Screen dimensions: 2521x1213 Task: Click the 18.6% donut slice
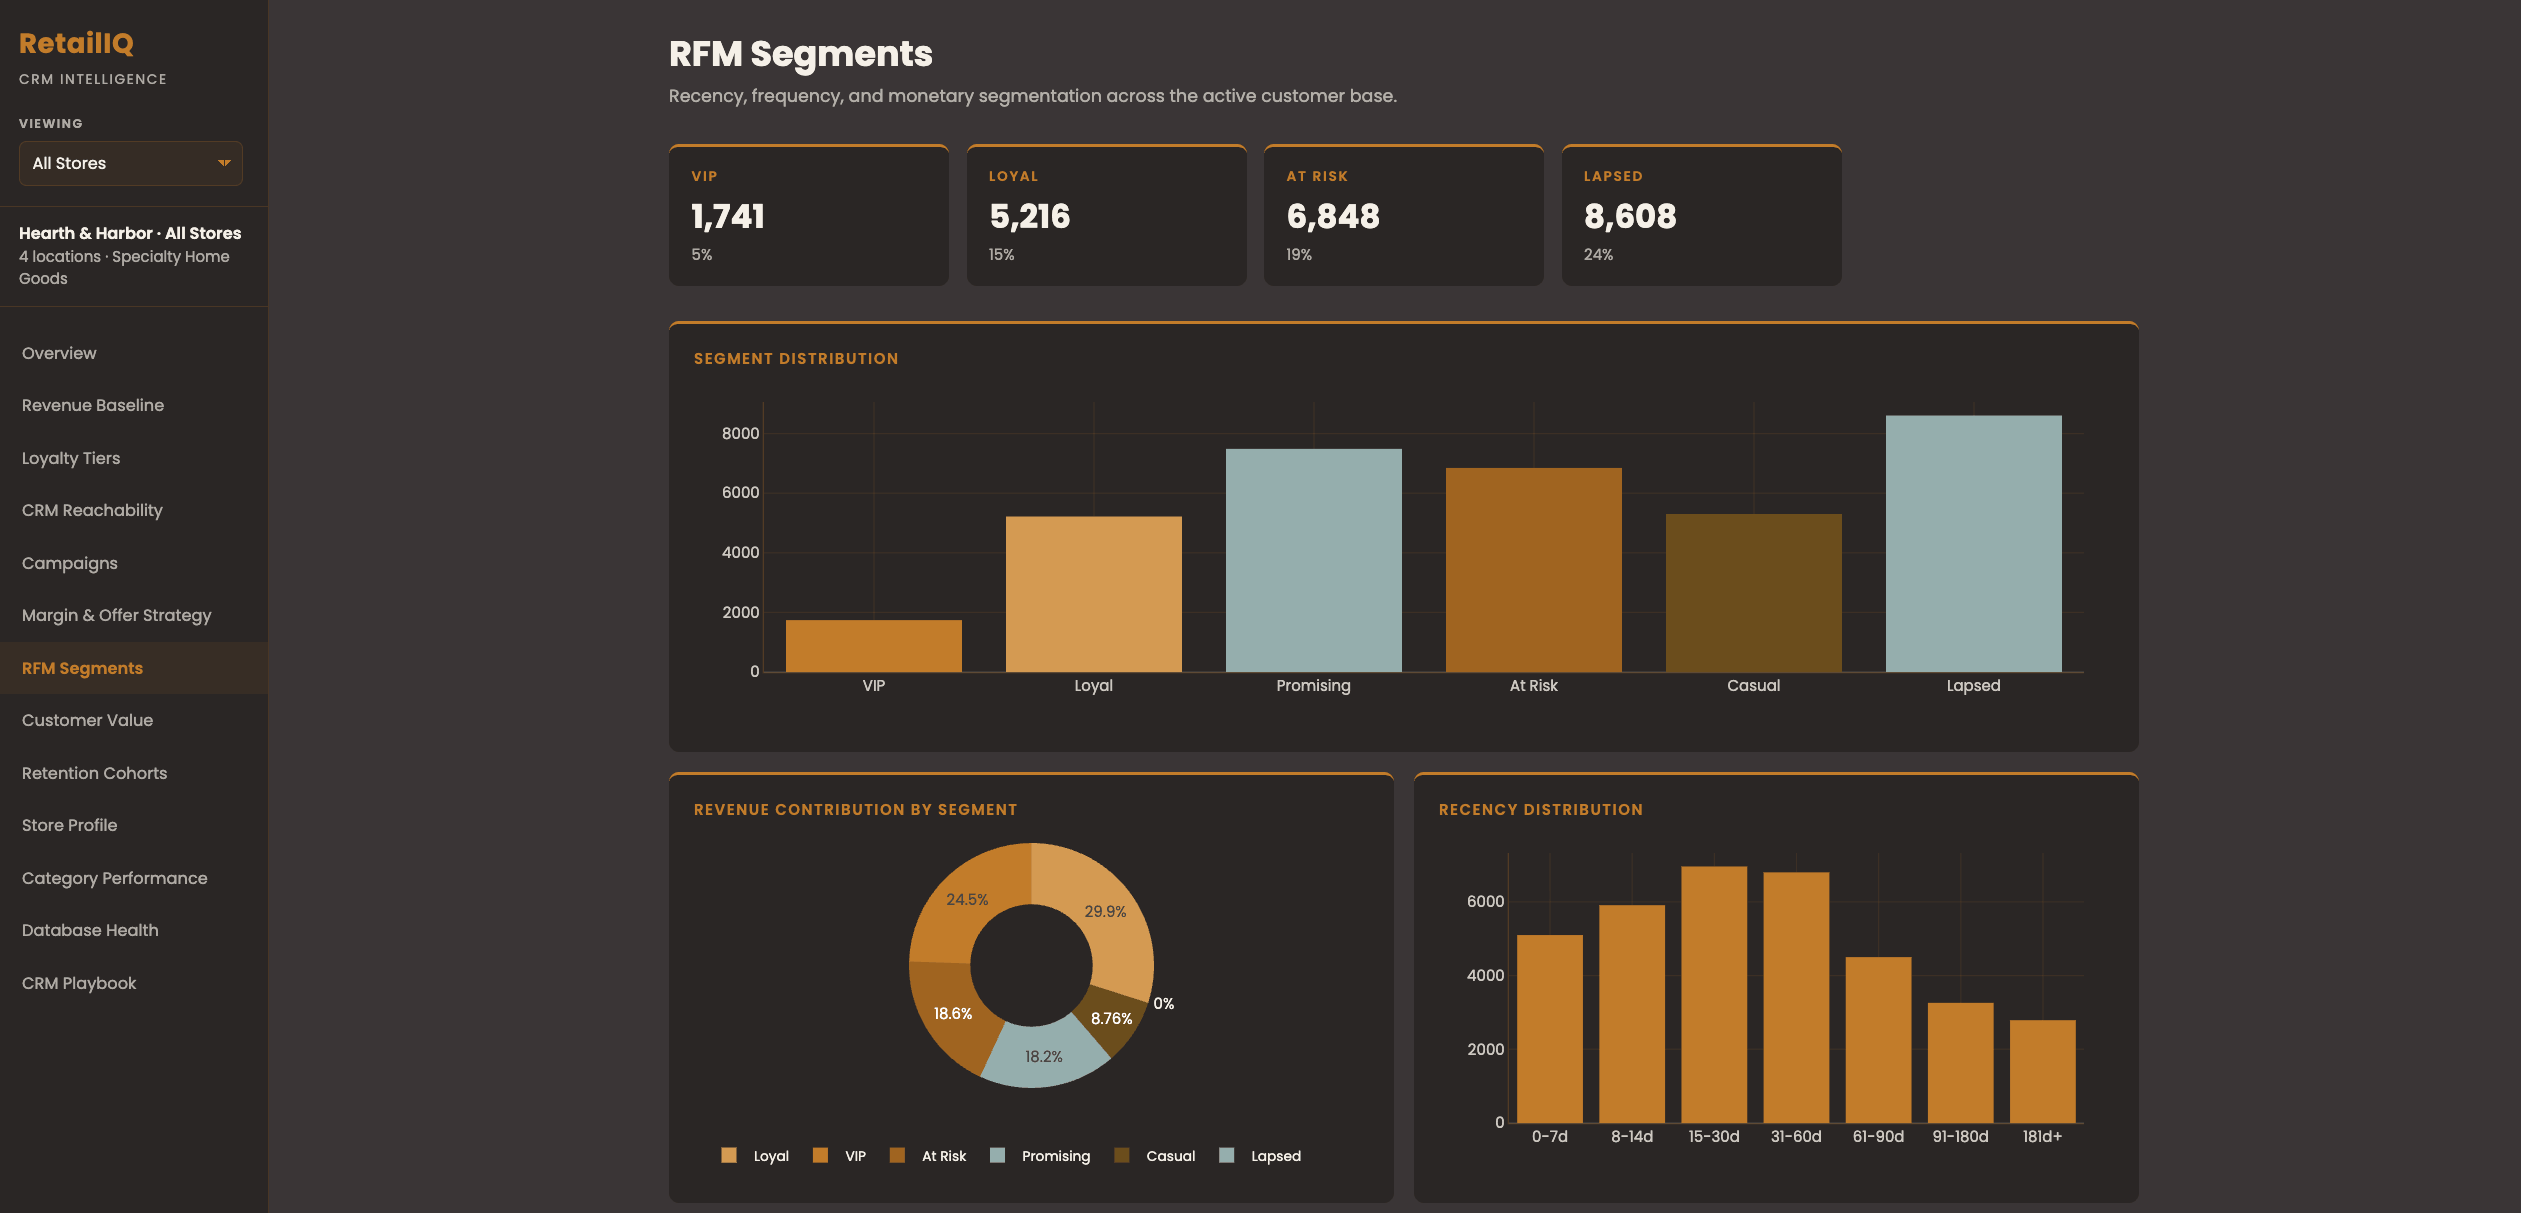952,1013
